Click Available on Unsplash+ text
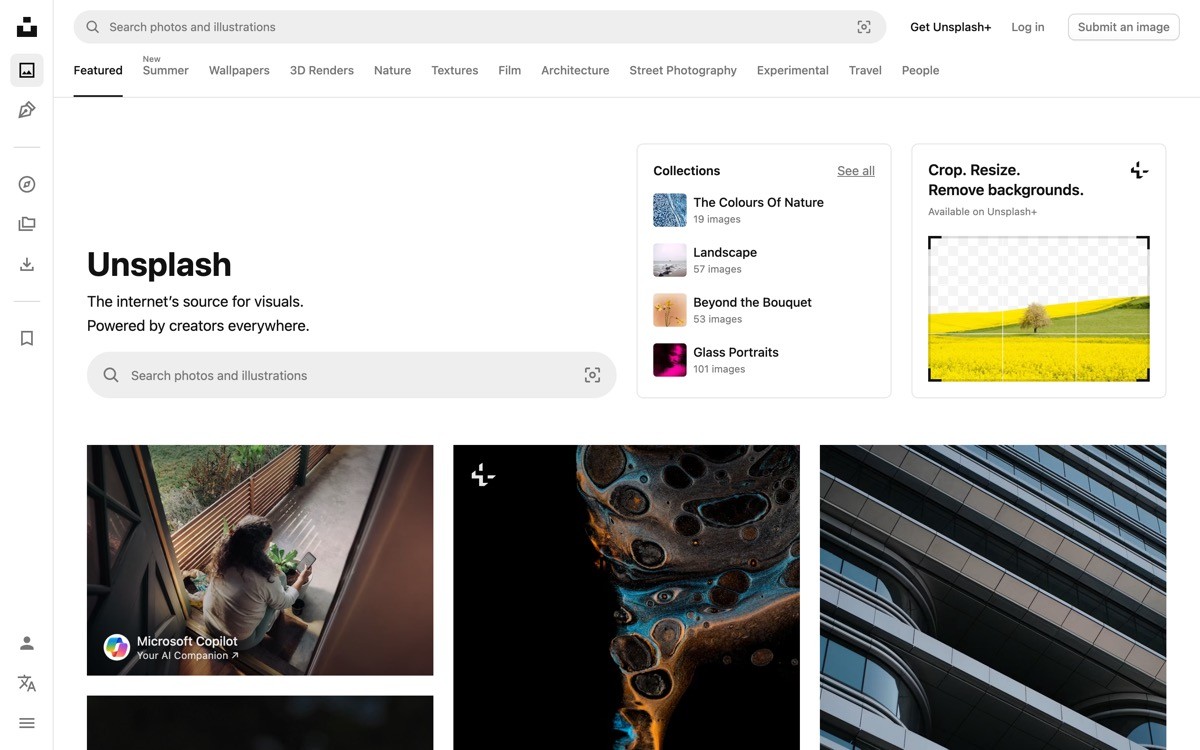This screenshot has height=750, width=1200. 982,212
